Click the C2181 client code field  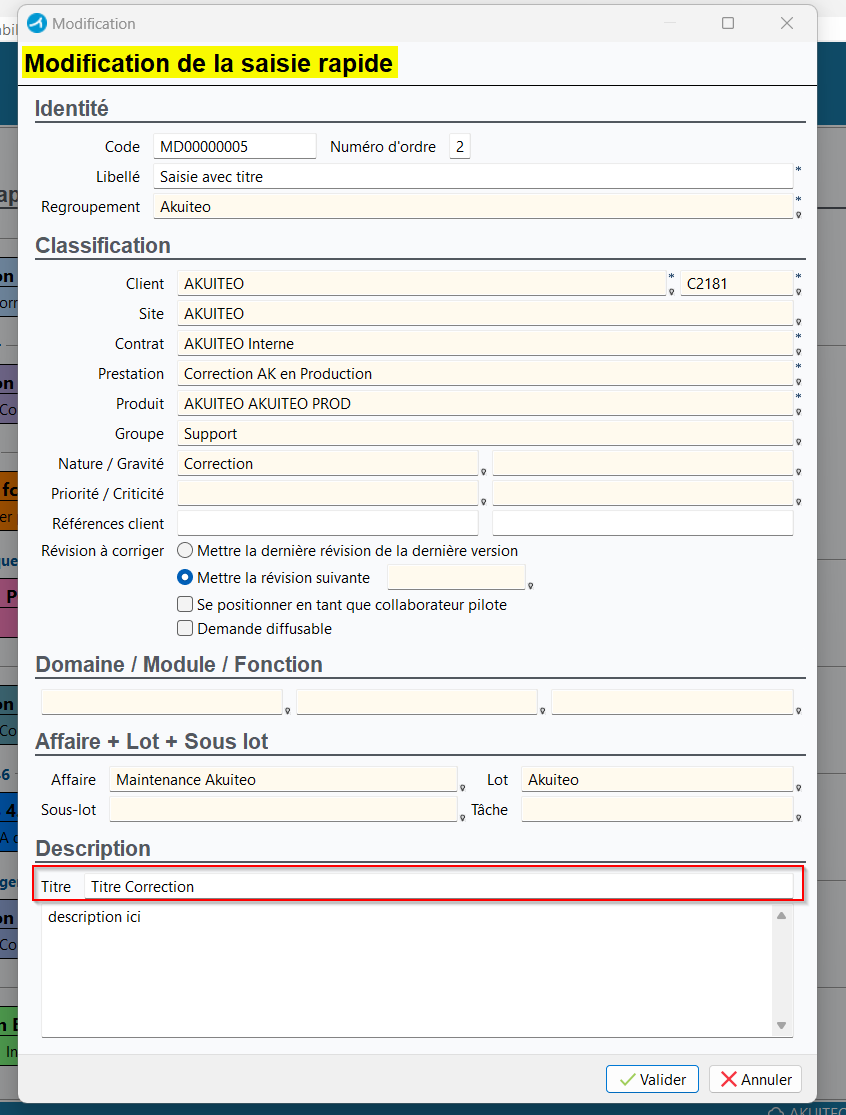click(x=737, y=283)
